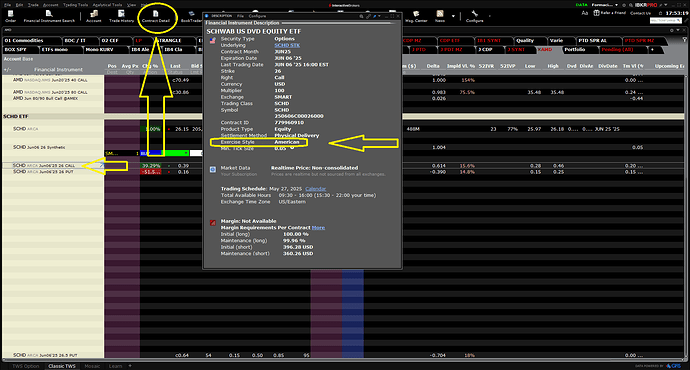Expand the News toolbar dropdown arrow
Screen dimensions: 690x370
click(x=453, y=16)
